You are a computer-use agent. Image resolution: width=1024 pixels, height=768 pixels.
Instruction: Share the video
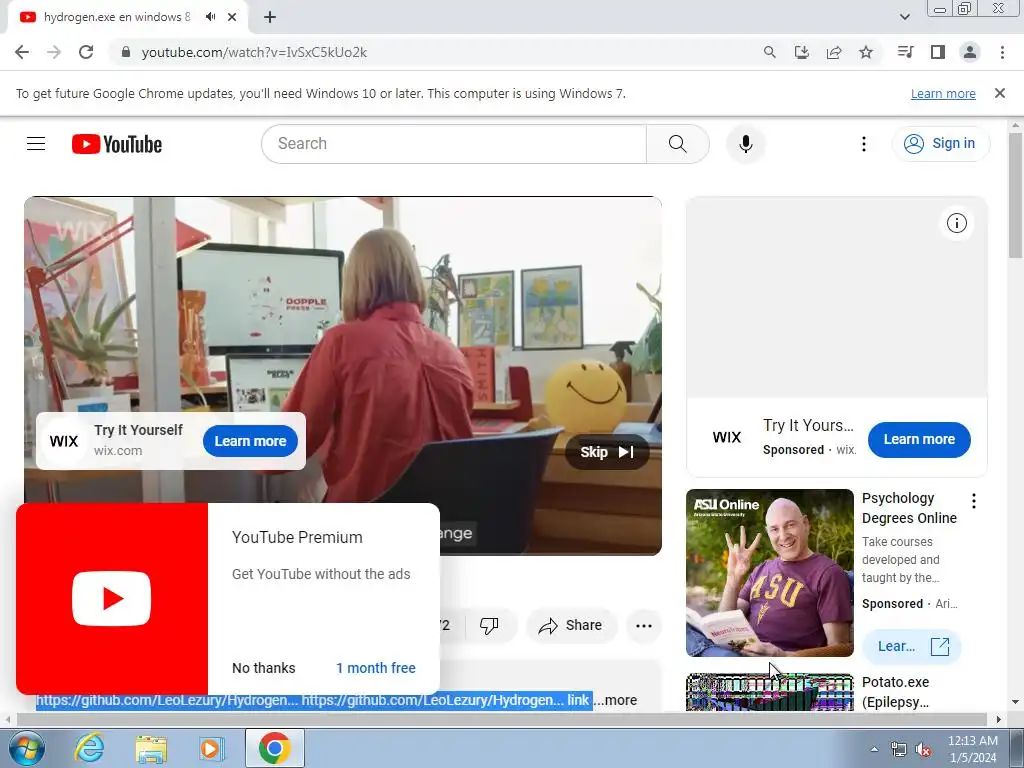point(570,626)
